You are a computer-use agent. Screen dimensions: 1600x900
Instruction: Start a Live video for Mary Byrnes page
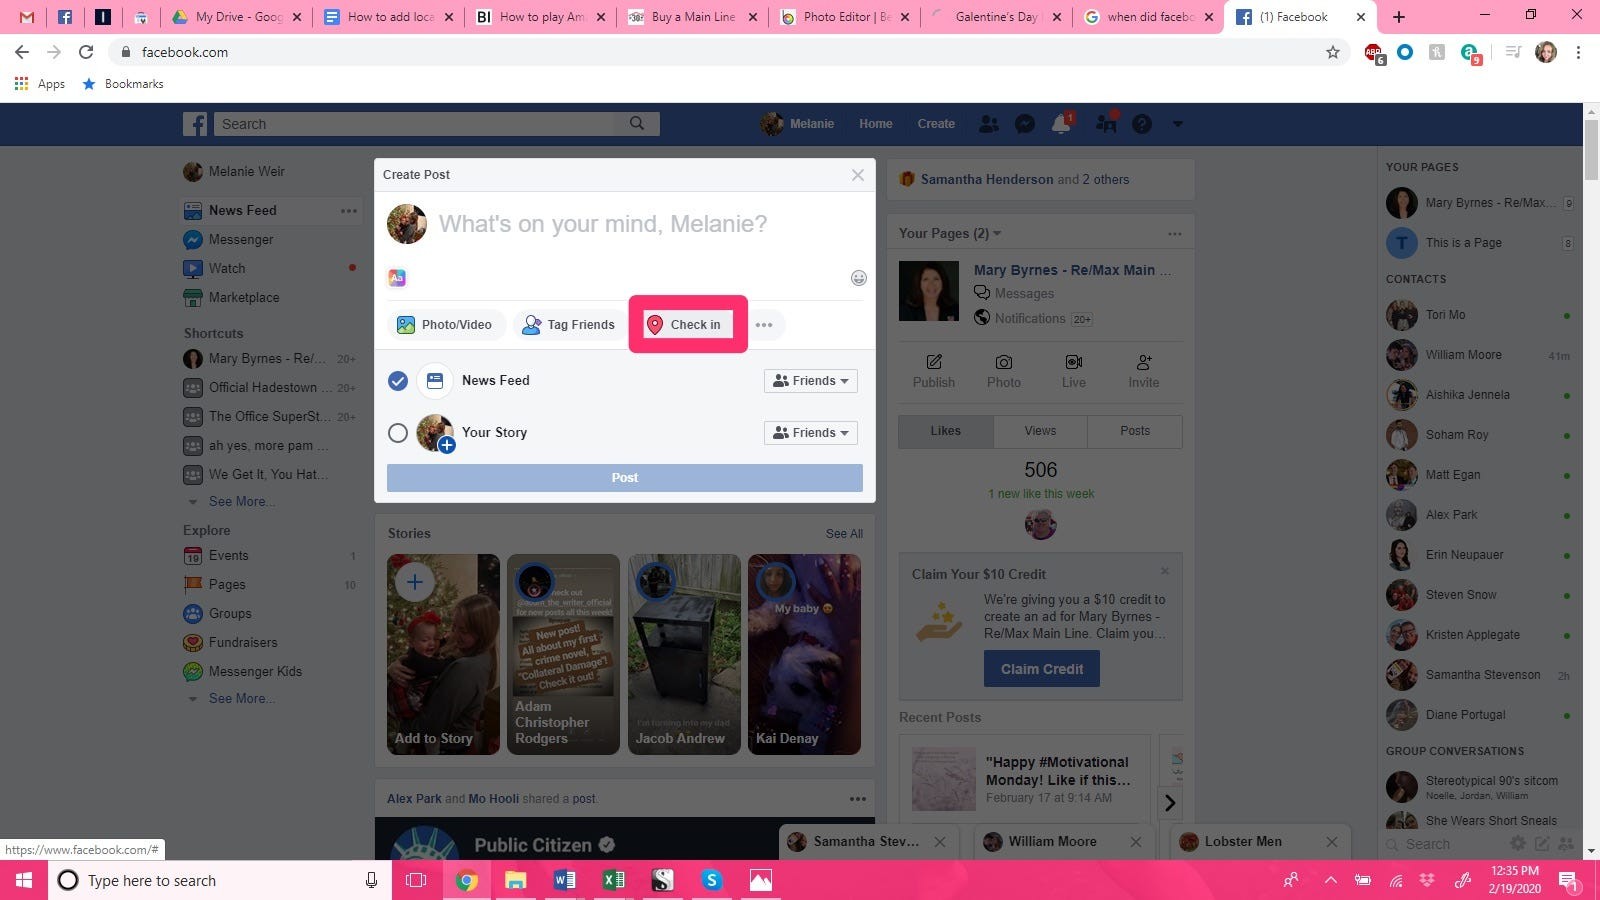[x=1073, y=370]
